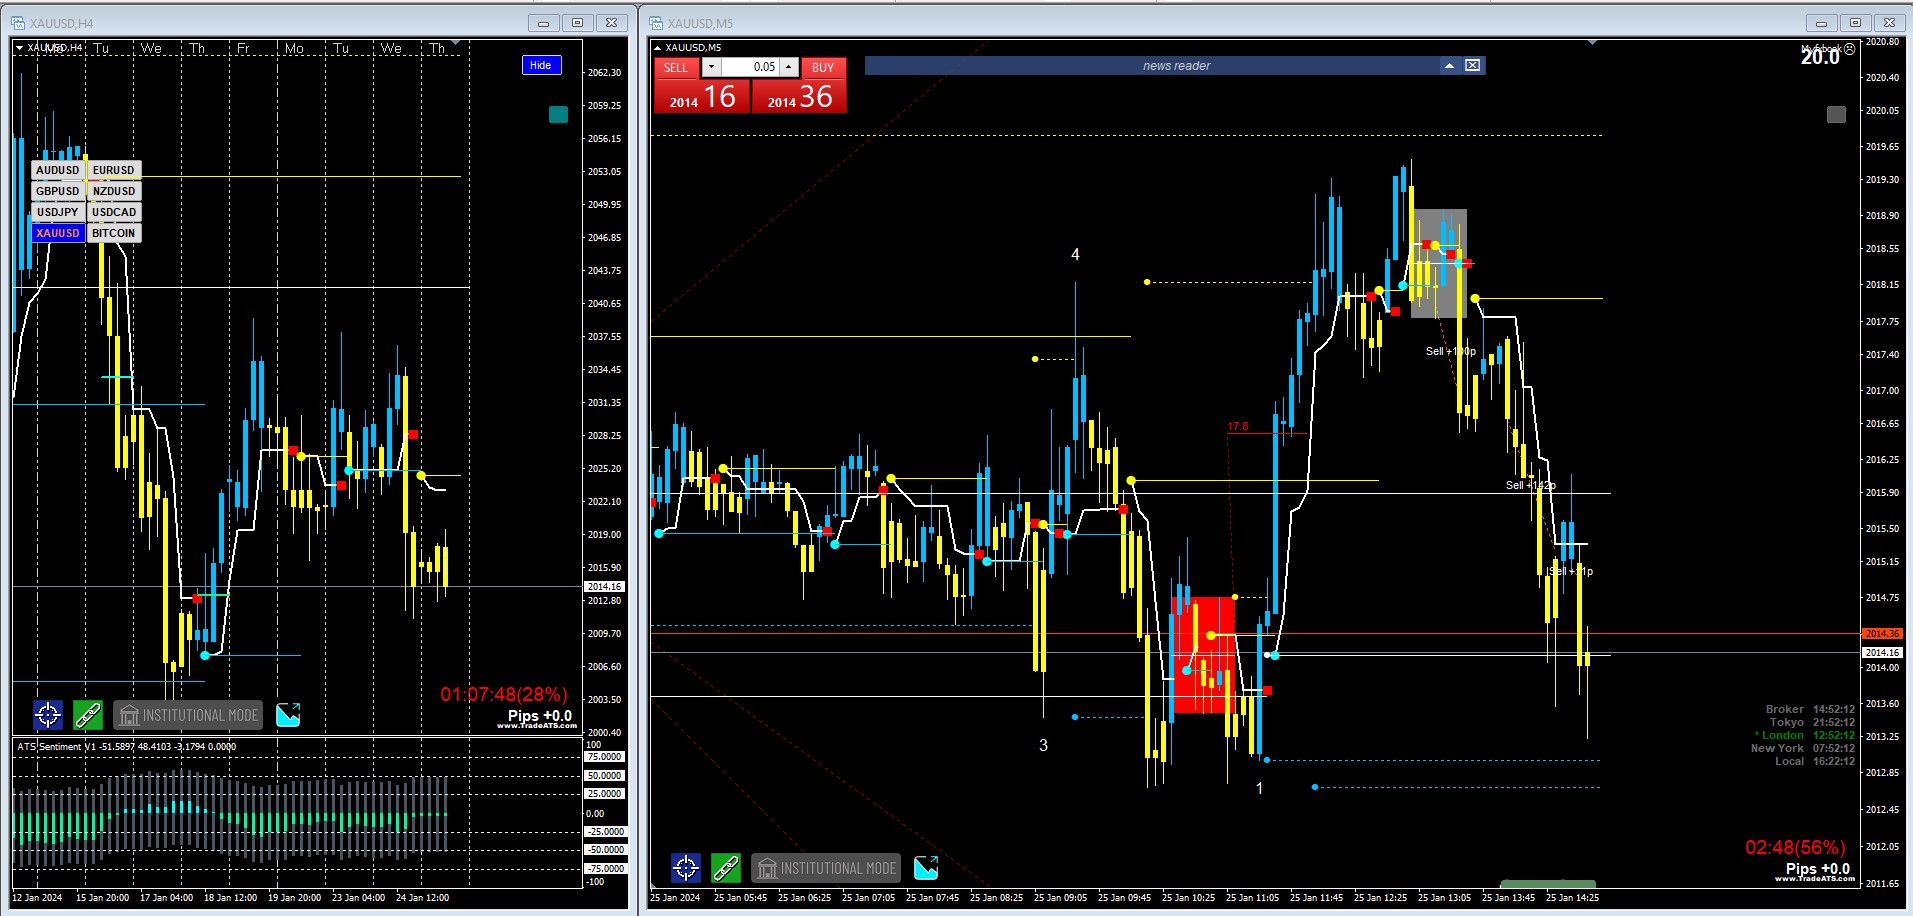Click the orange 2014.36 ask price tag
1913x916 pixels.
(1881, 633)
